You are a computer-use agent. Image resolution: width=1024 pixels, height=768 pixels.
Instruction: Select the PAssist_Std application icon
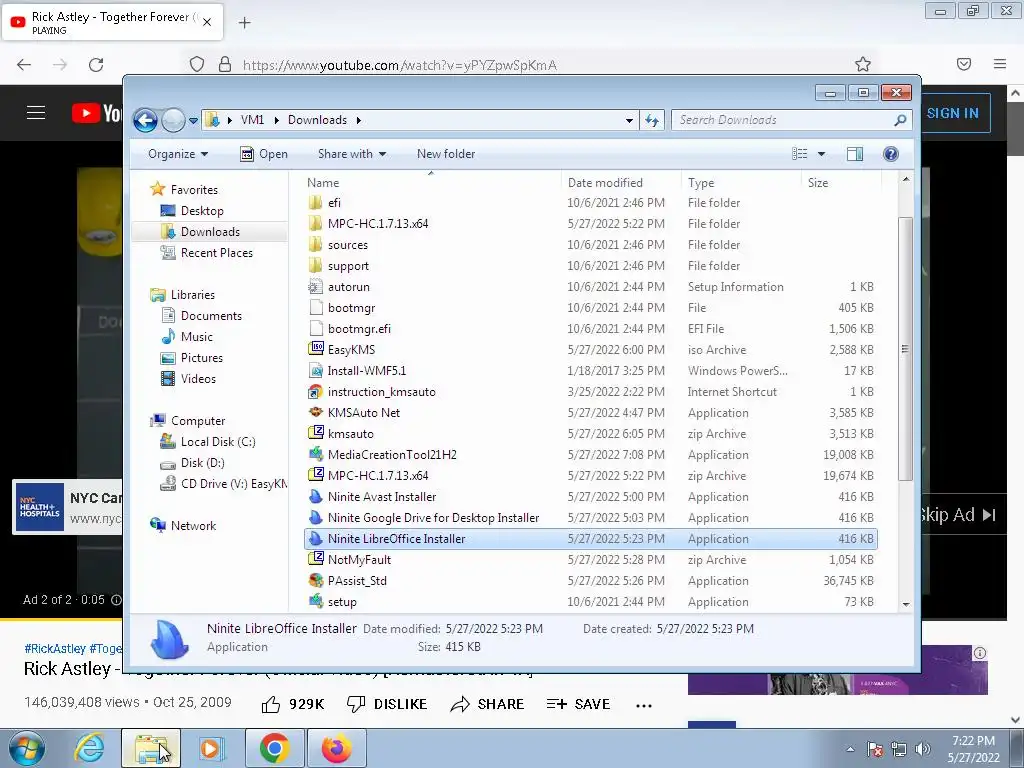[316, 581]
